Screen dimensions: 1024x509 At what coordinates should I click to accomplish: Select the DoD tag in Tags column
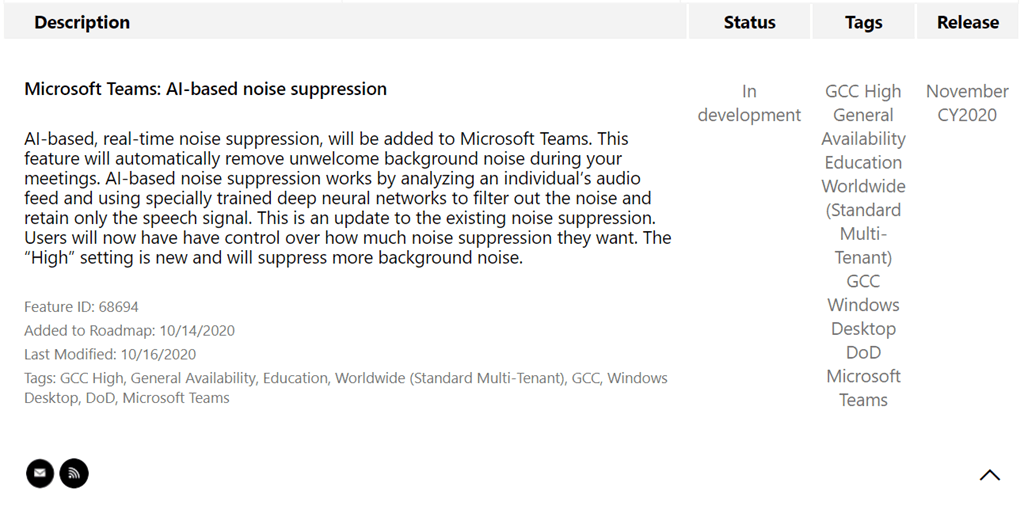863,352
